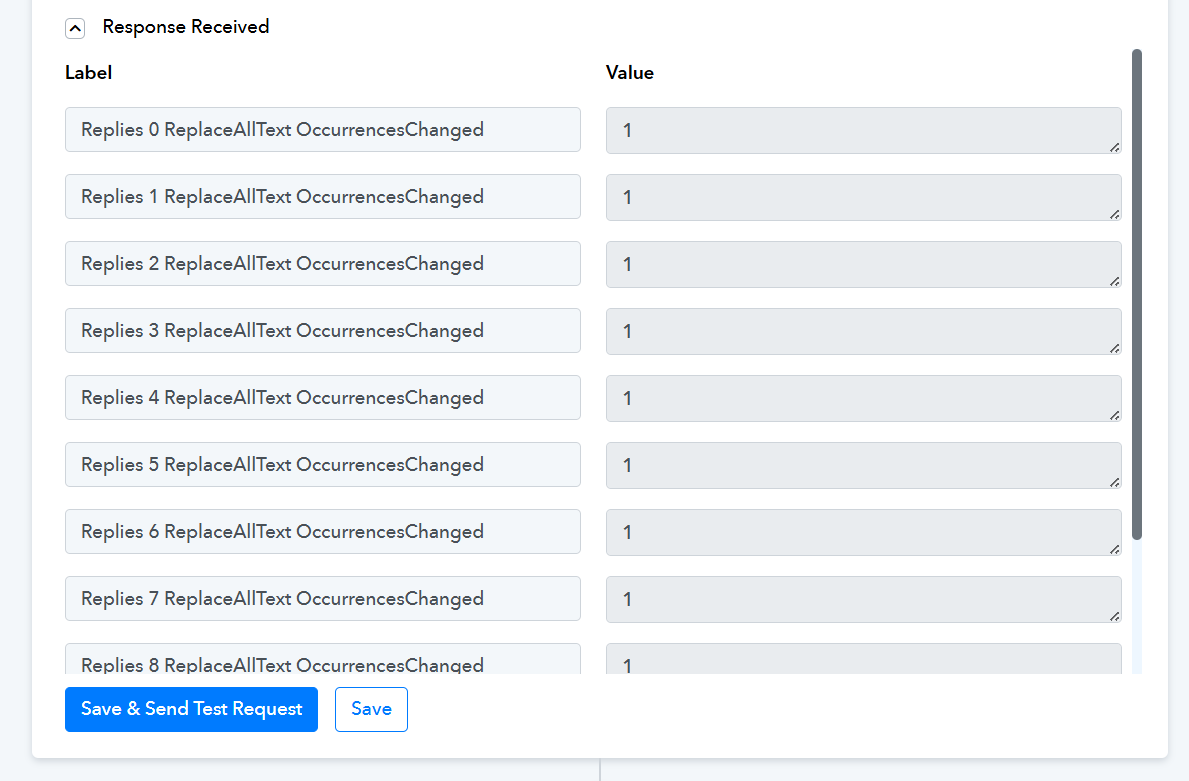Grab resize handle of Replies 6 value box
The width and height of the screenshot is (1189, 781).
tap(1115, 550)
